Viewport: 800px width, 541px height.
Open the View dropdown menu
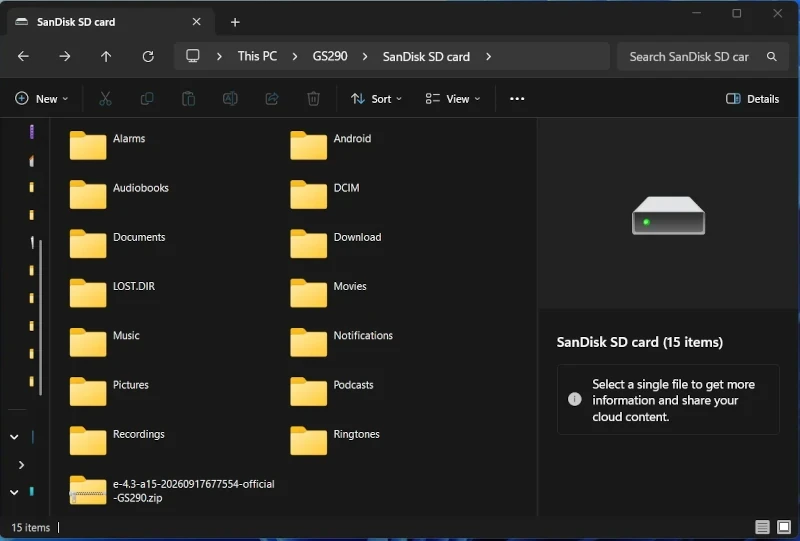[x=453, y=99]
